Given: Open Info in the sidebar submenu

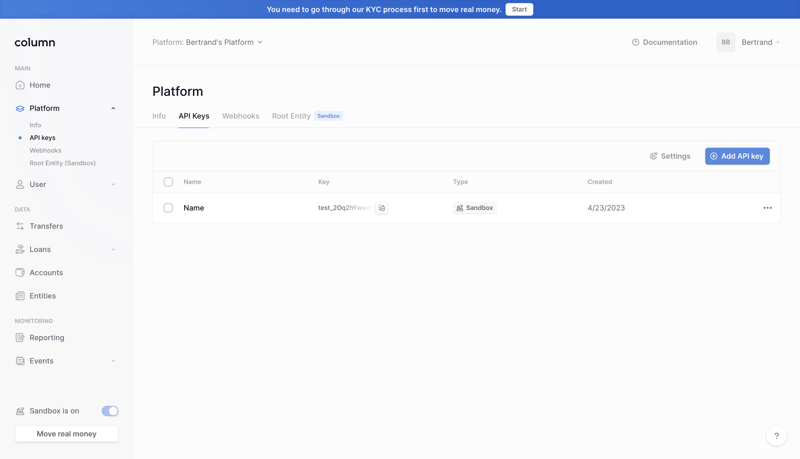Looking at the screenshot, I should (35, 125).
